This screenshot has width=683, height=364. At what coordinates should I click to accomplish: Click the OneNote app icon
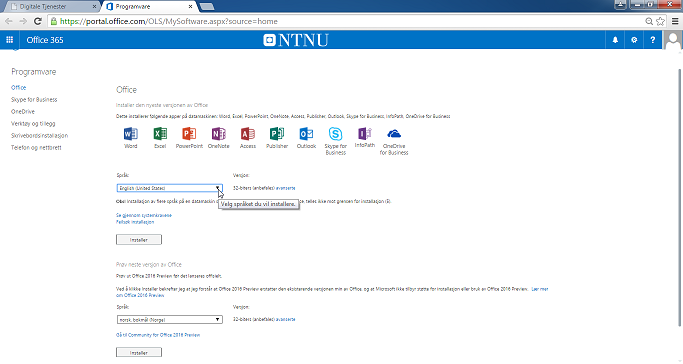[x=219, y=134]
